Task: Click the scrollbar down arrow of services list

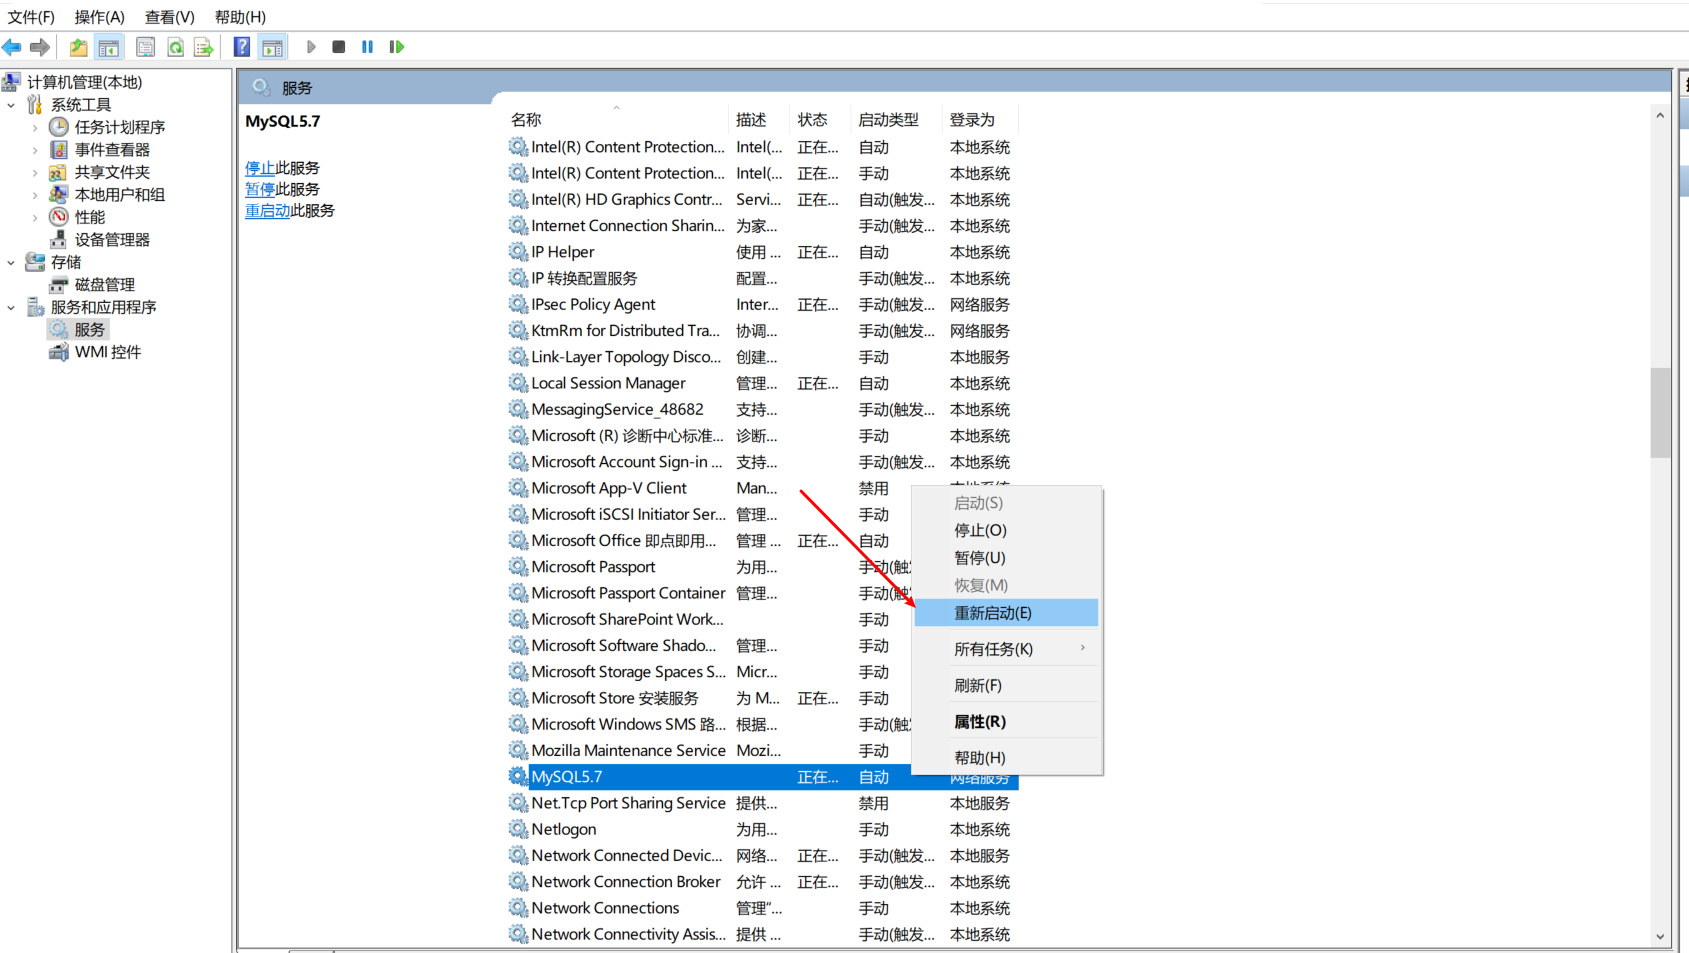Action: pyautogui.click(x=1660, y=936)
